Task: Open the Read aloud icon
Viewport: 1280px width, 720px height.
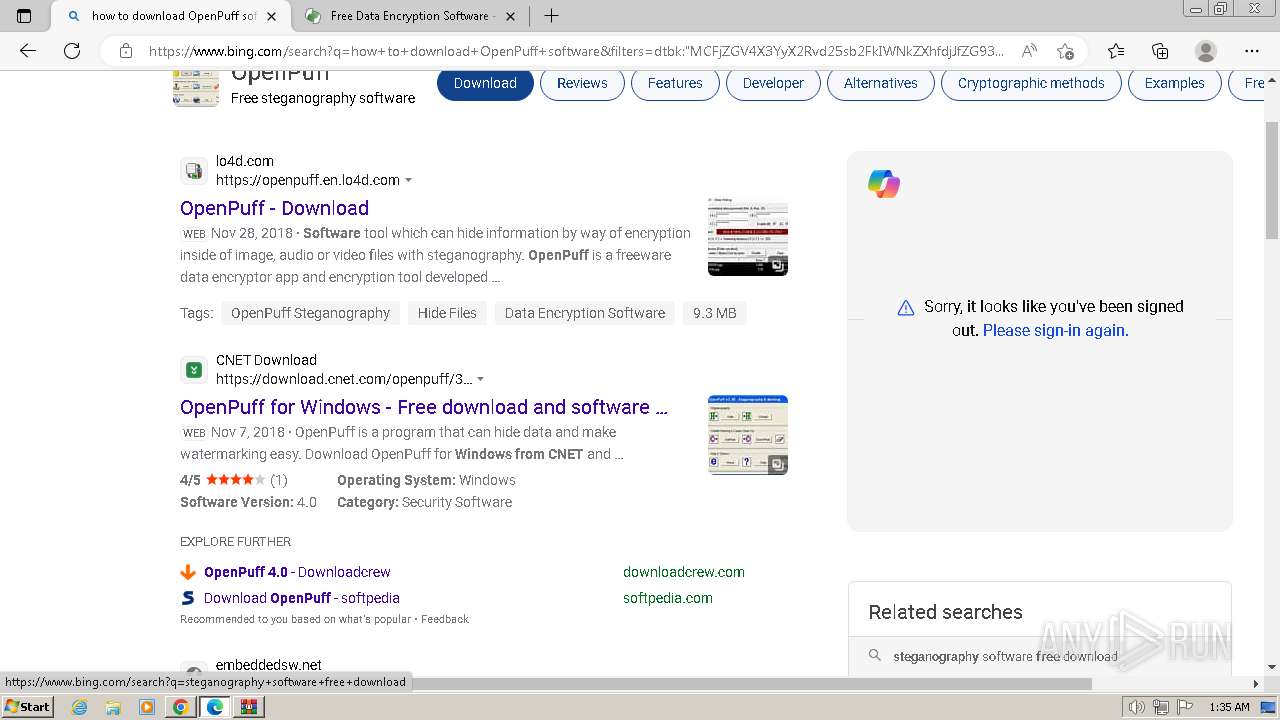Action: (x=1028, y=51)
